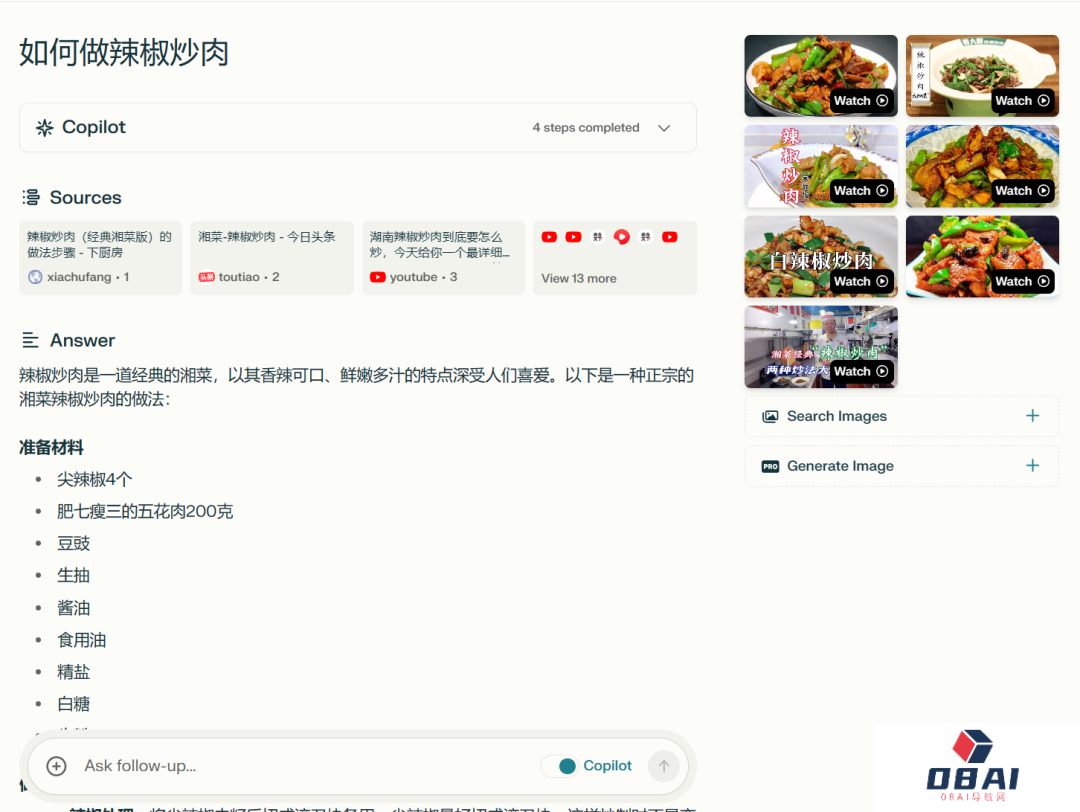The image size is (1080, 812).
Task: Click the Ask follow-up input field
Action: (300, 766)
